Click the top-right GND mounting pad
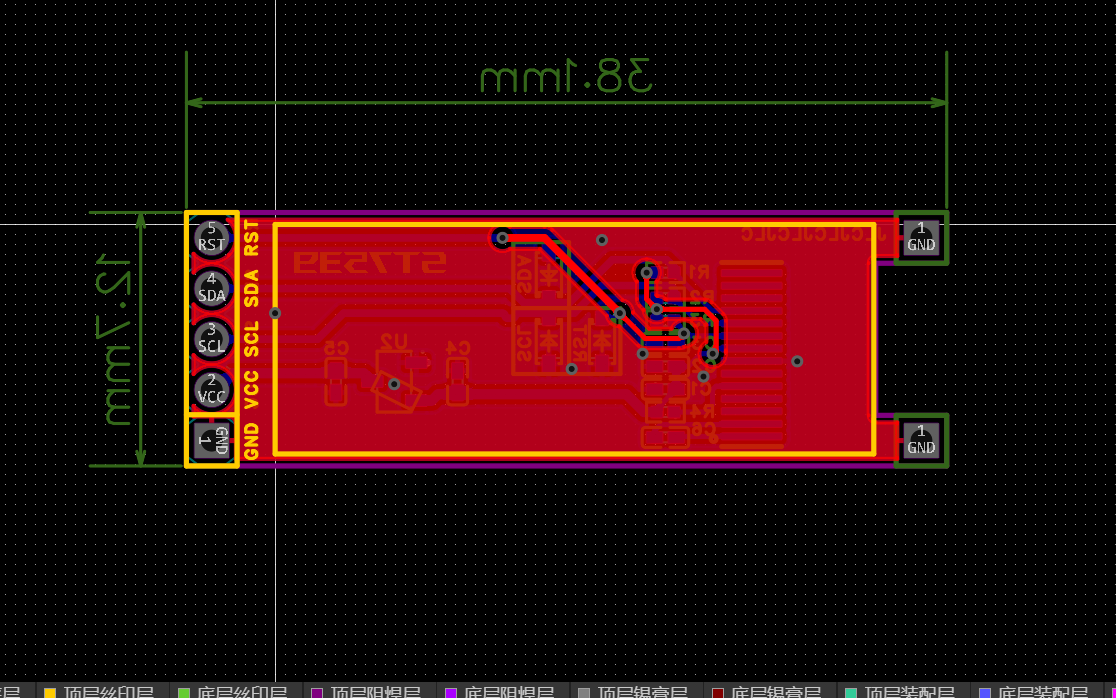This screenshot has height=698, width=1116. coord(920,238)
